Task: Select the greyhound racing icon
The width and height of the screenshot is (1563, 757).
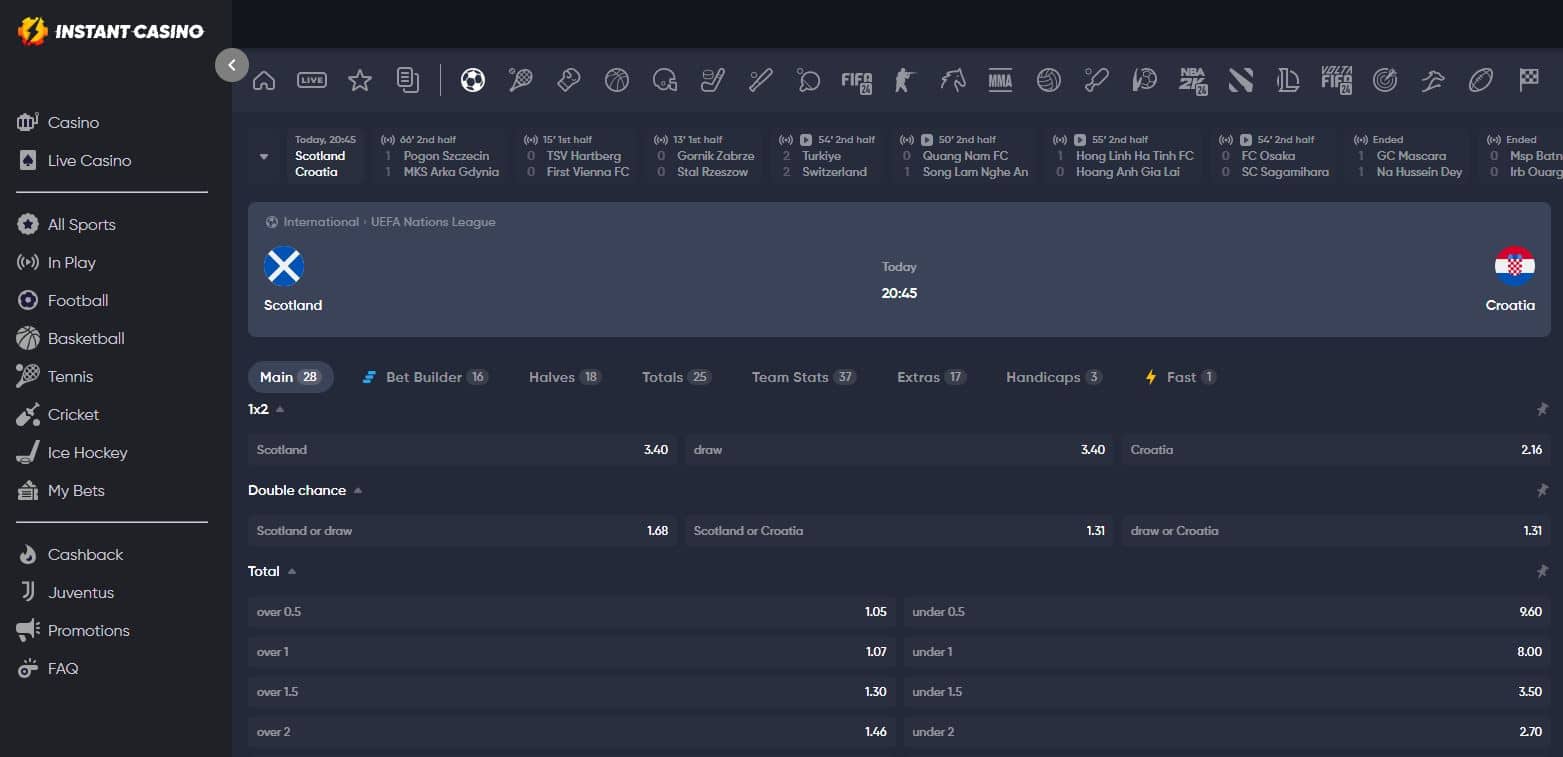Action: pyautogui.click(x=1433, y=80)
